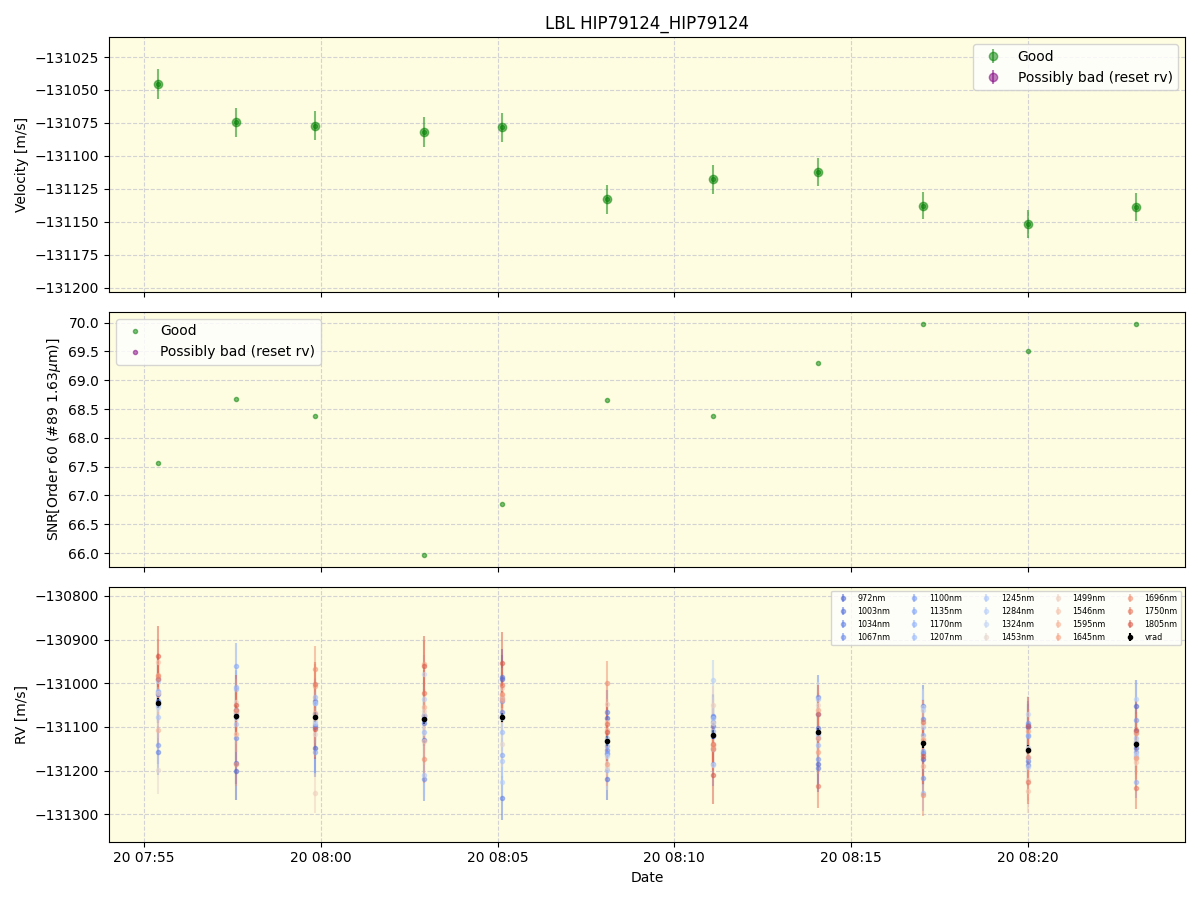The height and width of the screenshot is (900, 1200).
Task: Click the lowest velocity point near -131150
Action: [1028, 224]
